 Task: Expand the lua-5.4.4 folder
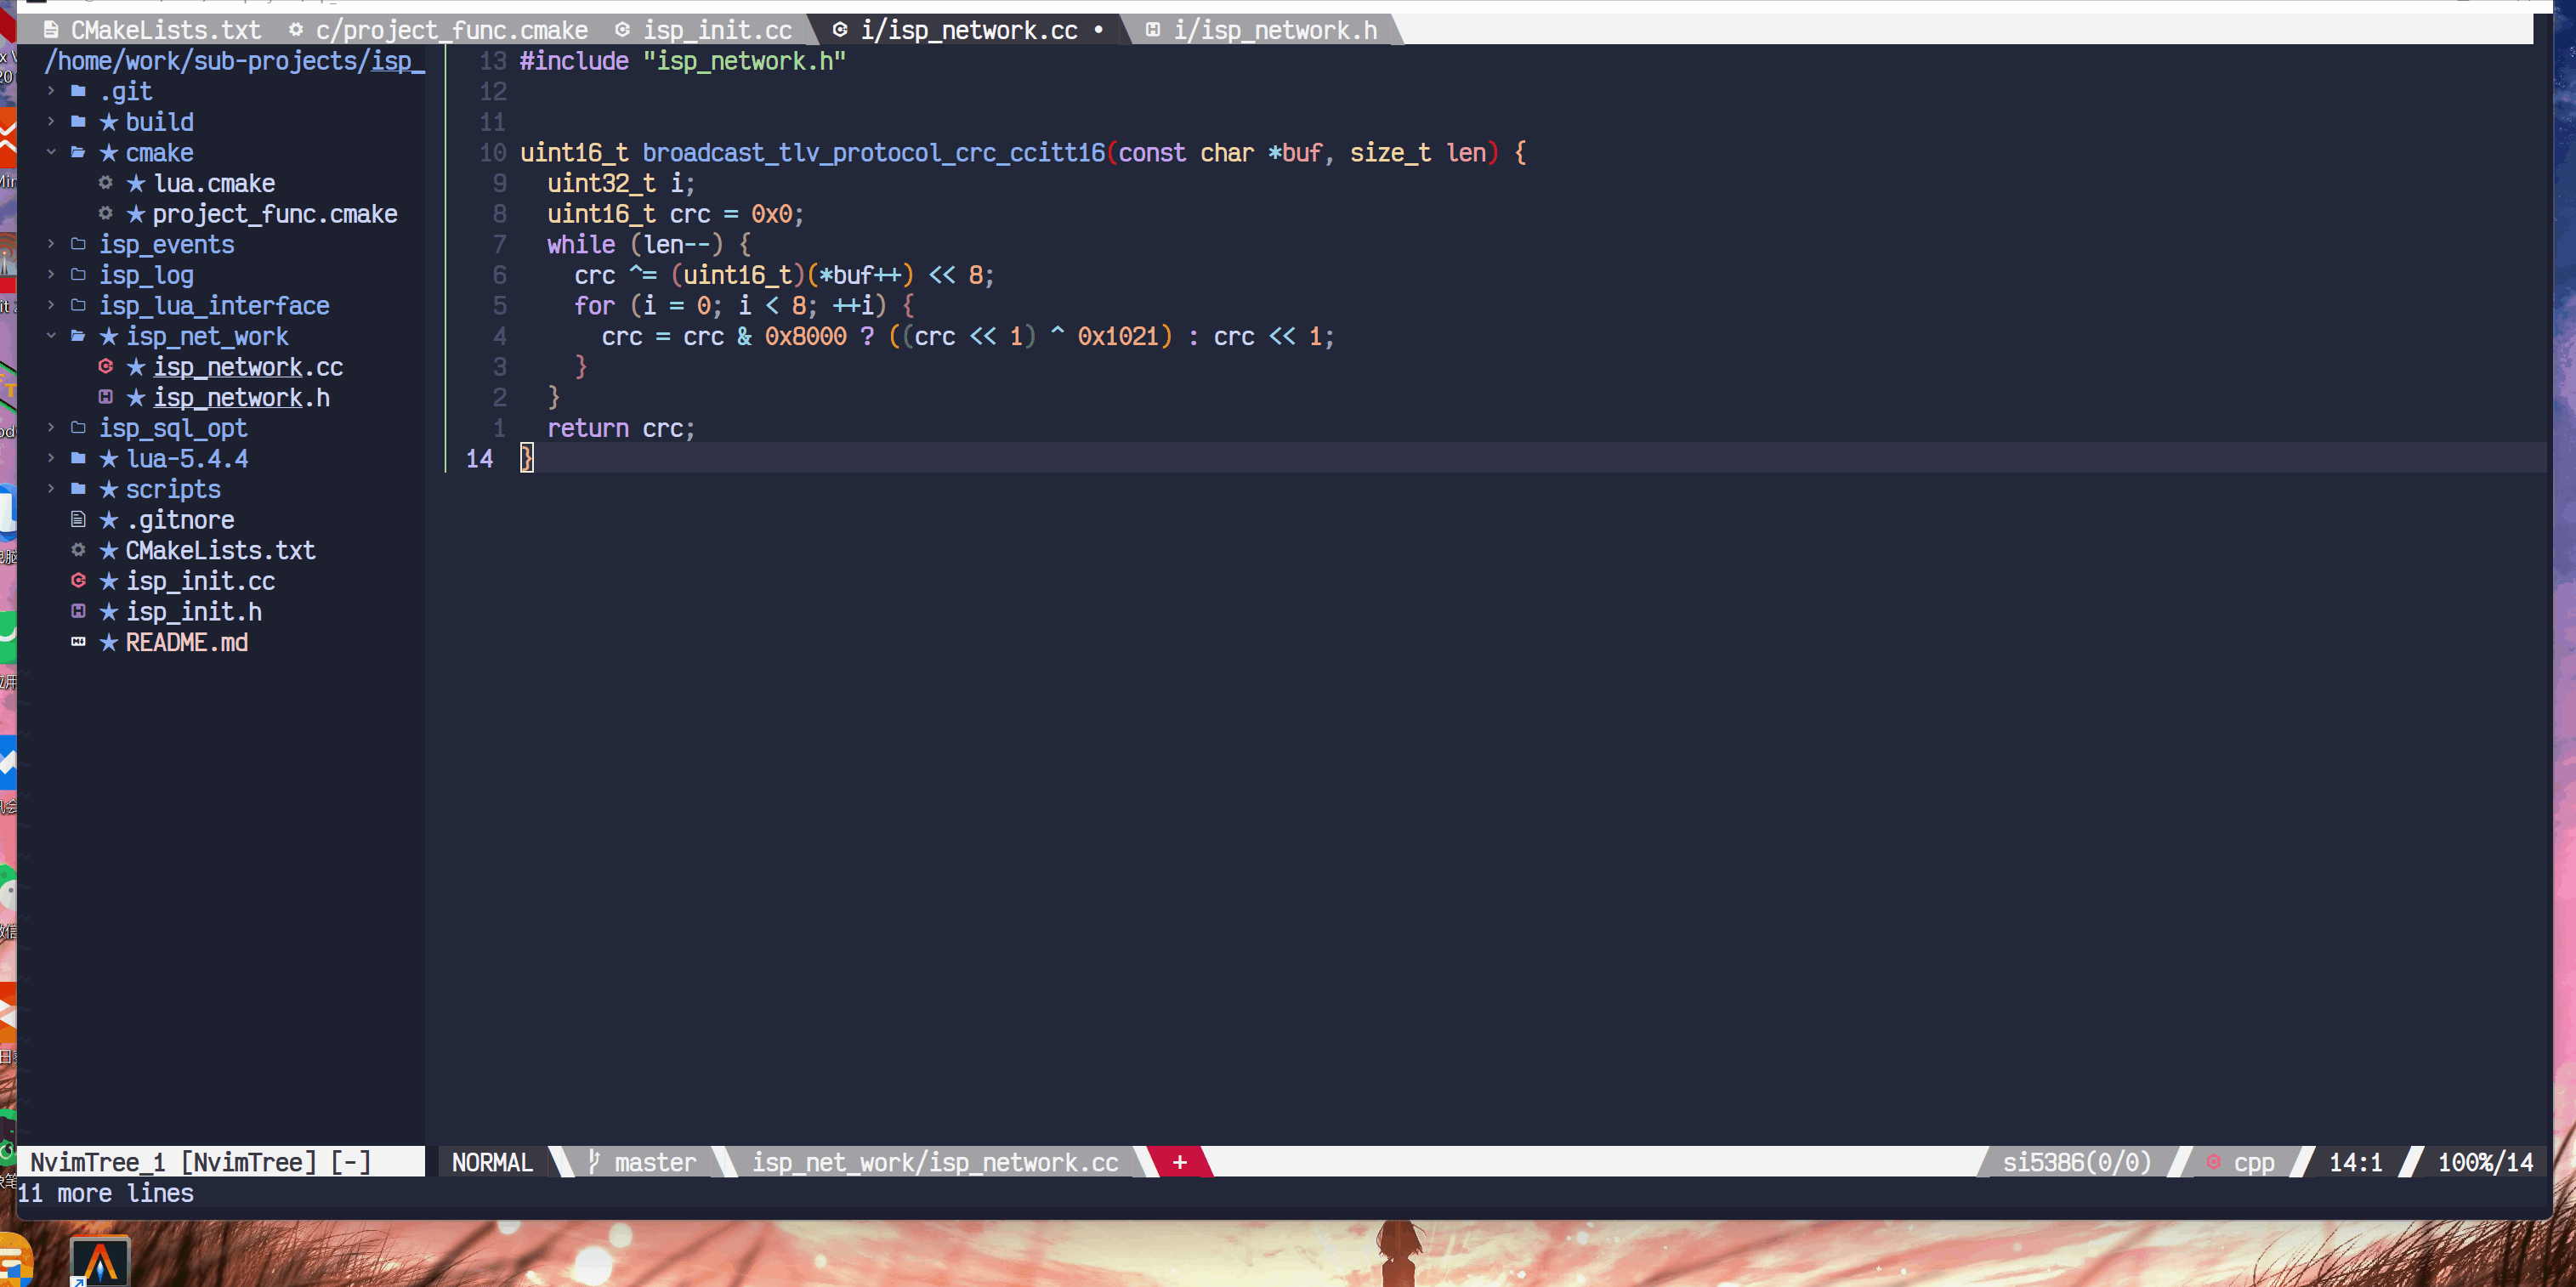point(50,458)
